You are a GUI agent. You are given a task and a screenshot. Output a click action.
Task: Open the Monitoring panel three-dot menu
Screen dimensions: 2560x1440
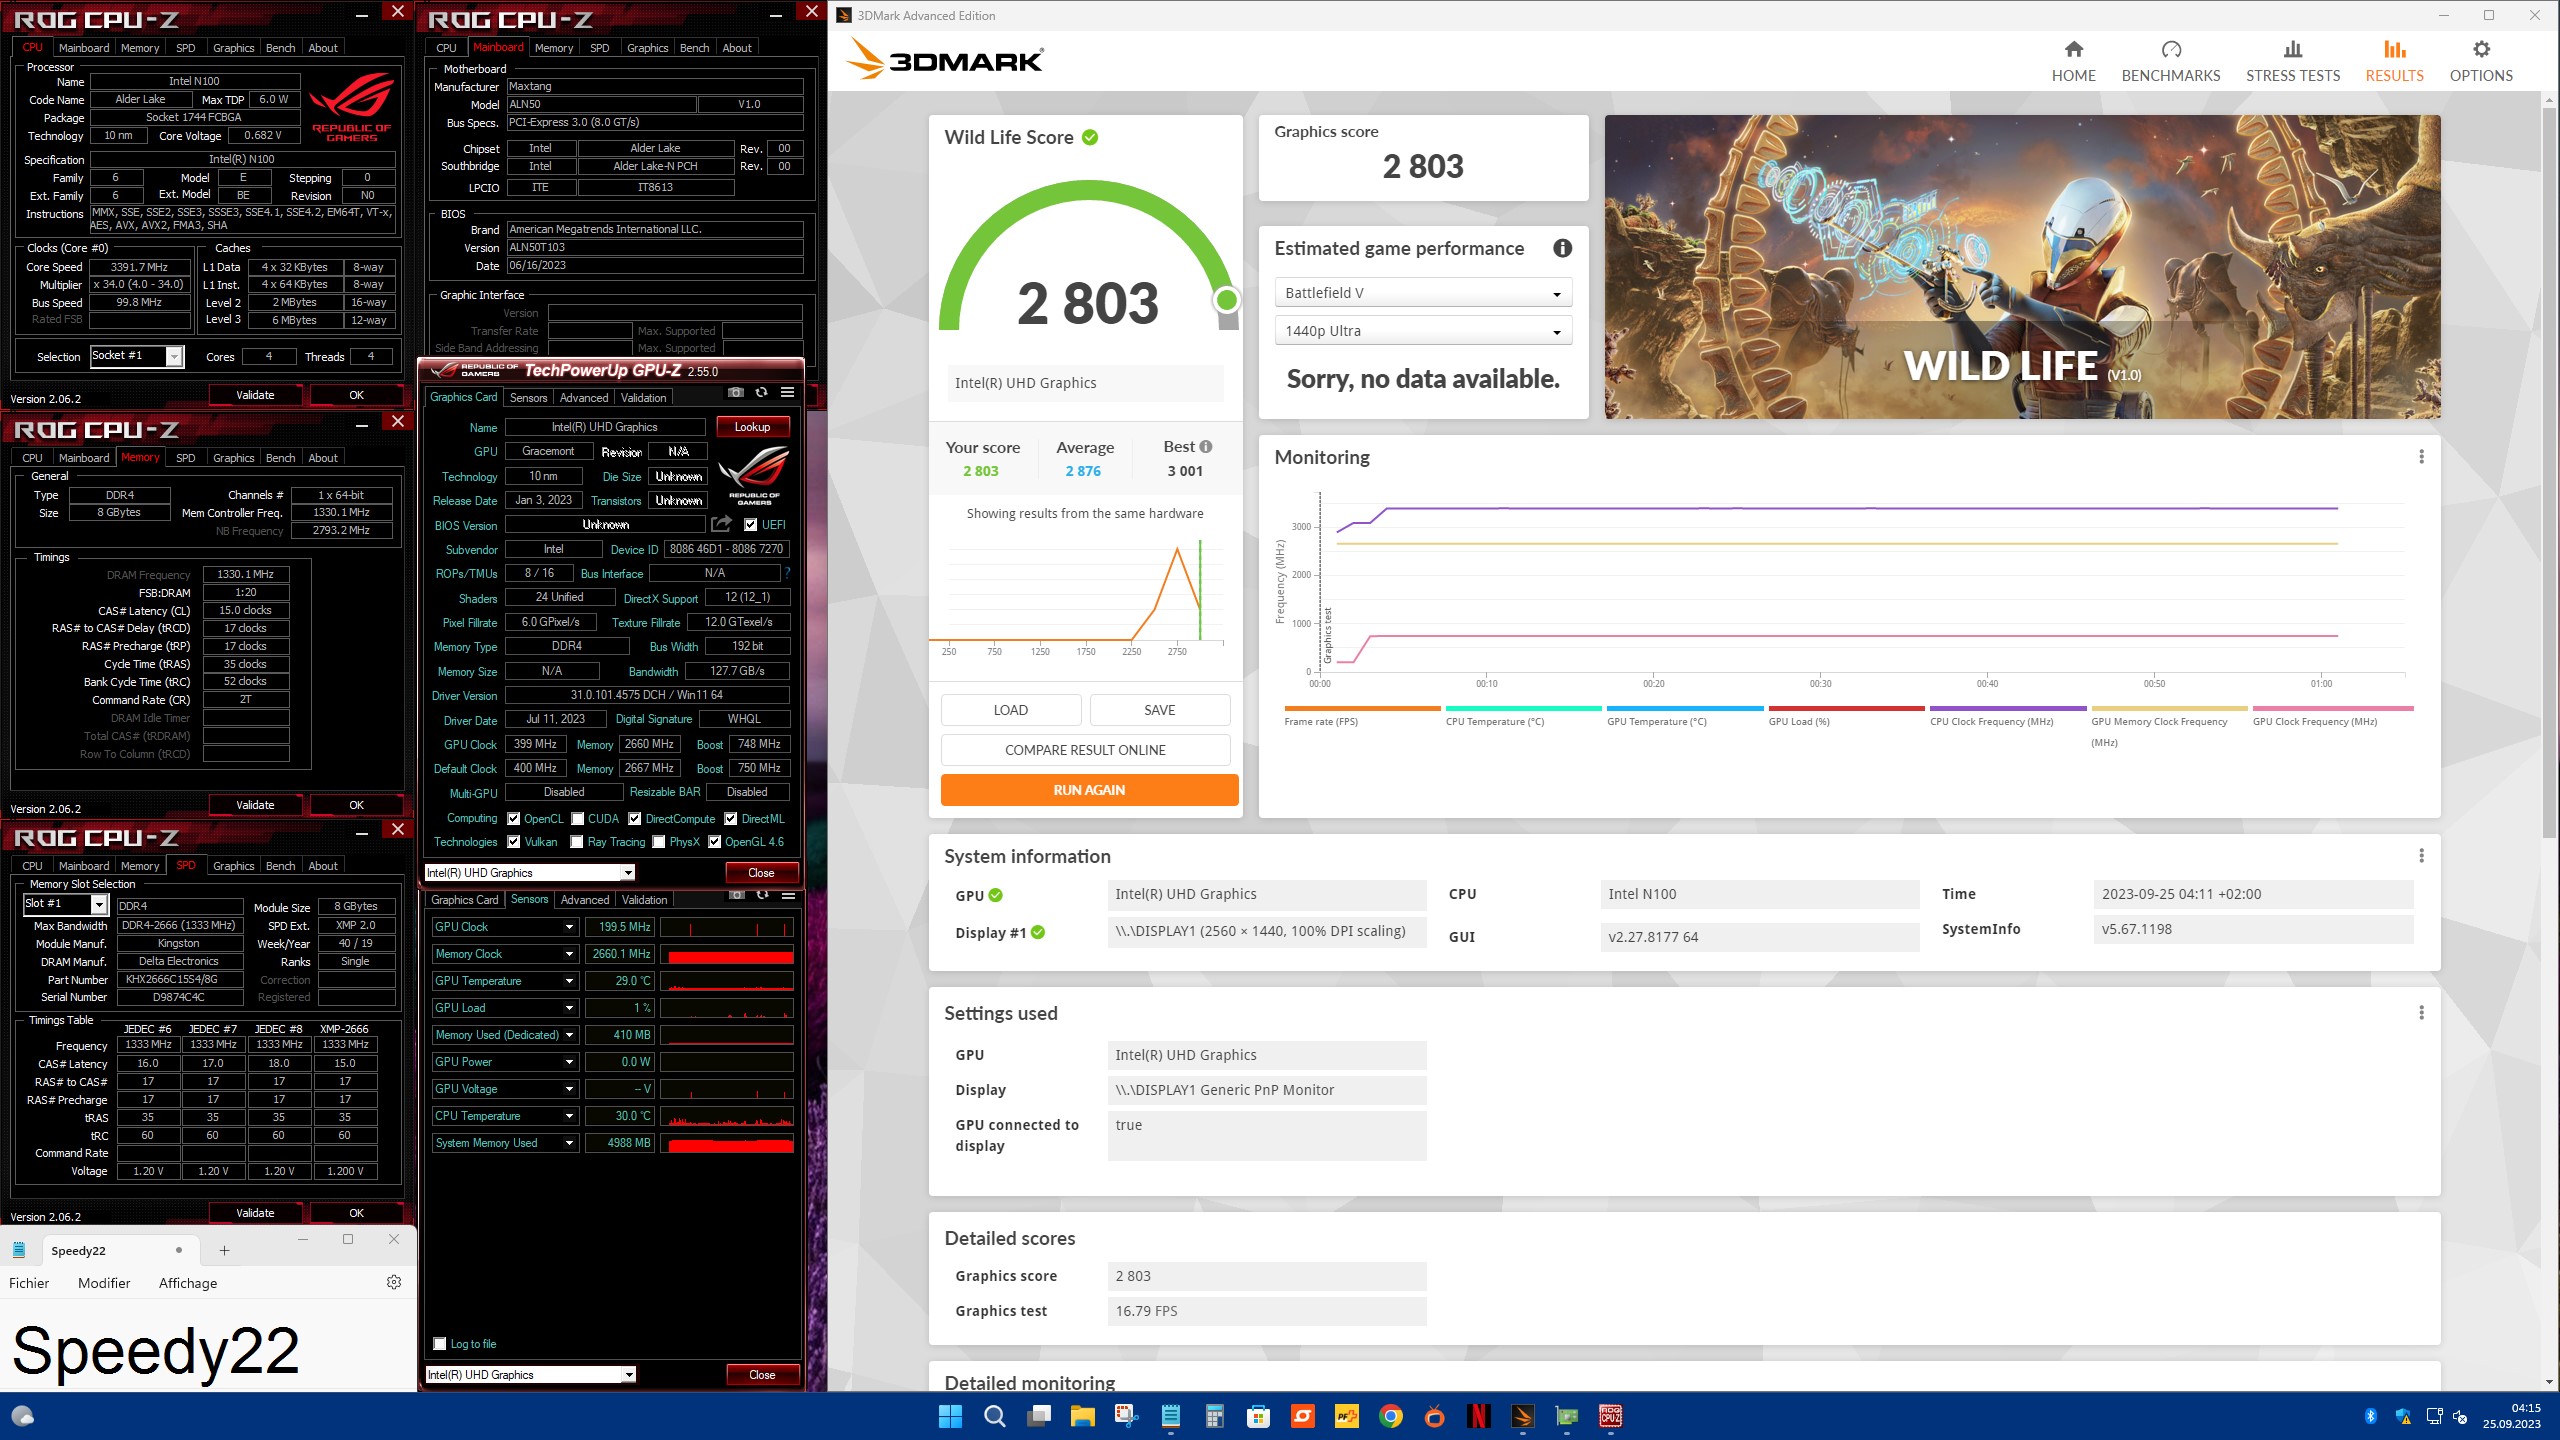coord(2421,457)
